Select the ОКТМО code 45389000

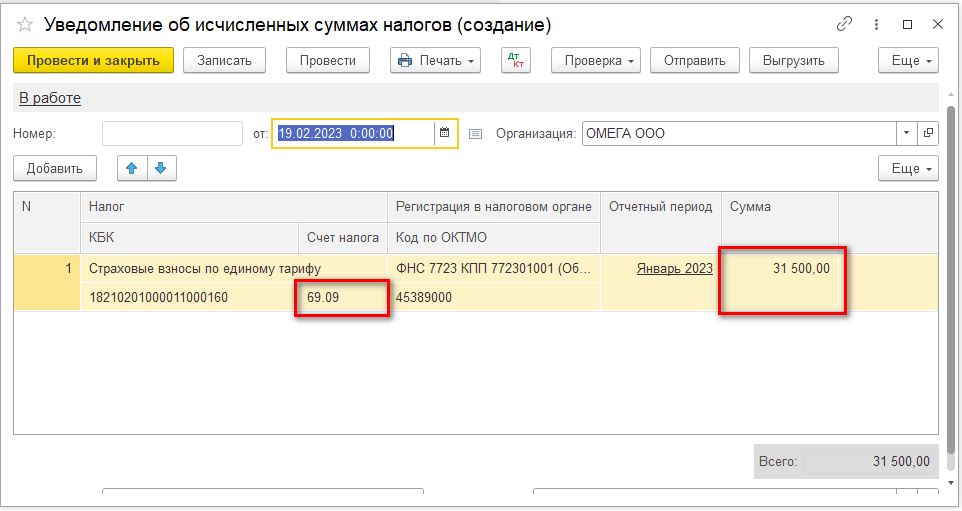(494, 297)
